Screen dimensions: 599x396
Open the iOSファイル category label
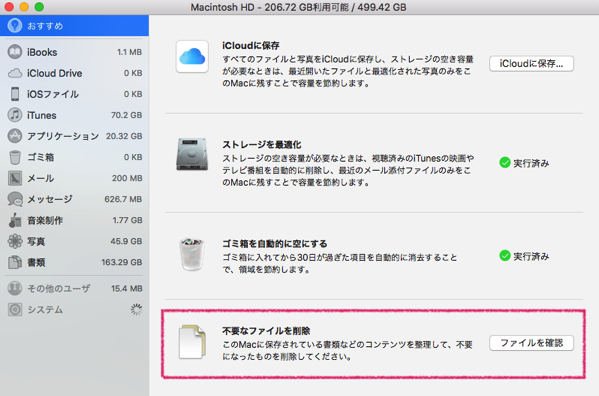point(53,94)
